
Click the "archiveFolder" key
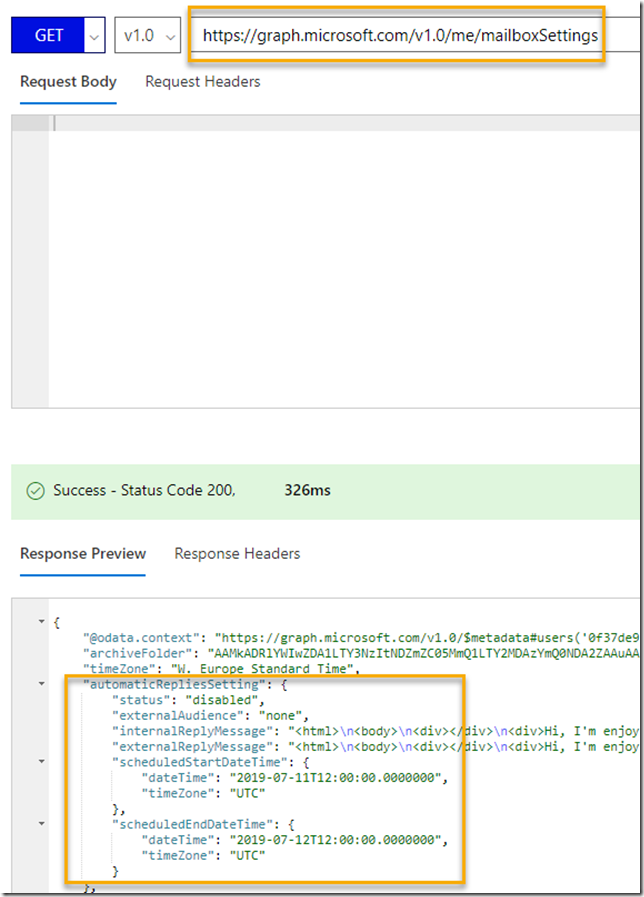tap(138, 653)
